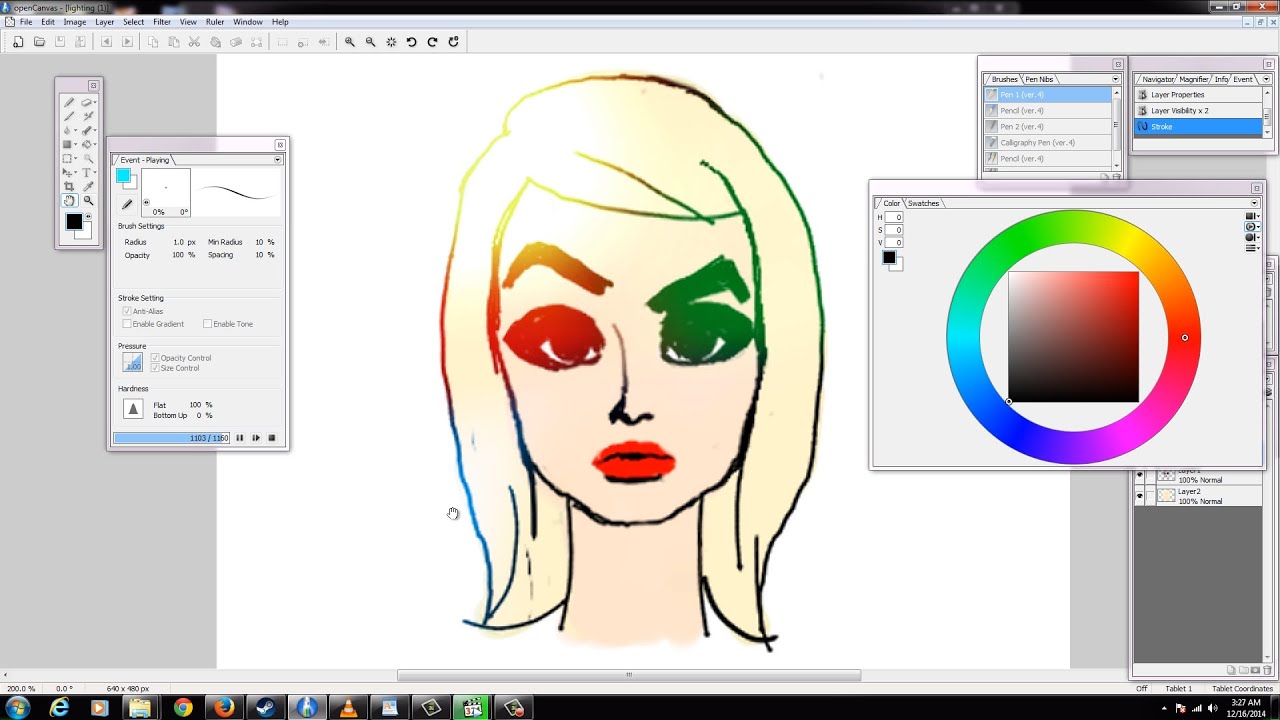Image resolution: width=1280 pixels, height=720 pixels.
Task: Click the H value input field
Action: 894,217
